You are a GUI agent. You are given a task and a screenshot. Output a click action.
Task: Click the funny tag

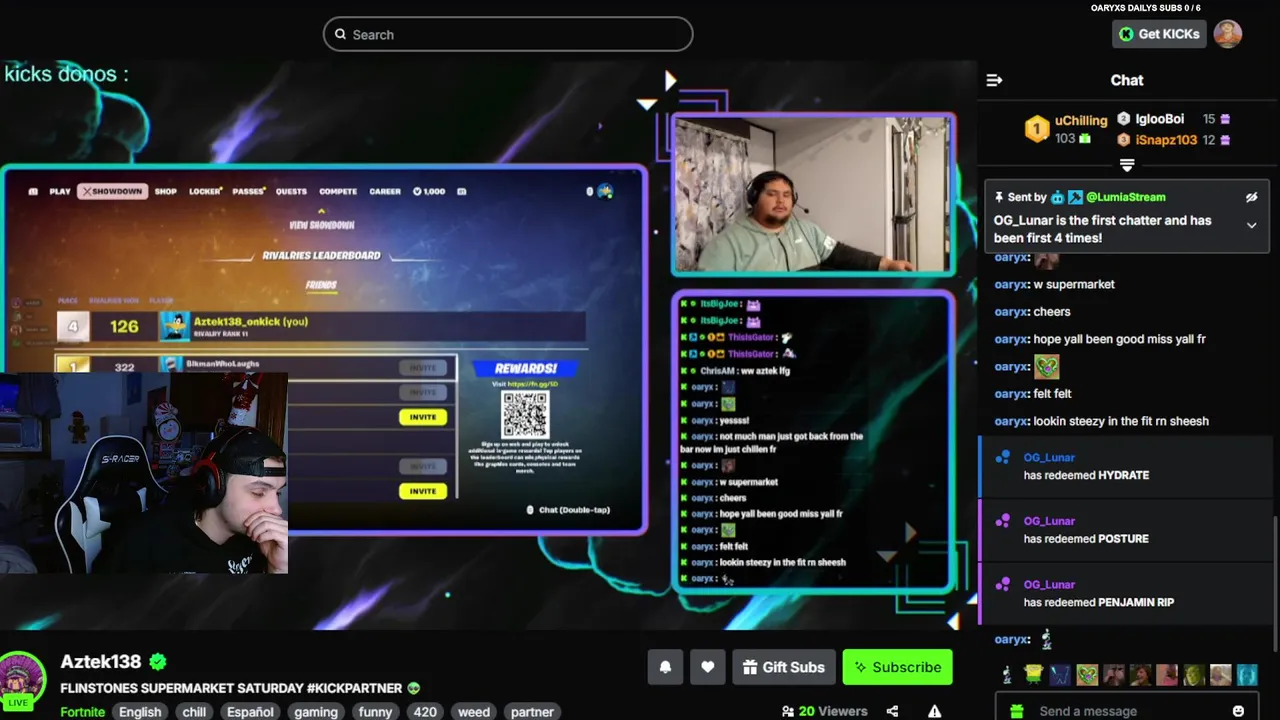pyautogui.click(x=375, y=711)
